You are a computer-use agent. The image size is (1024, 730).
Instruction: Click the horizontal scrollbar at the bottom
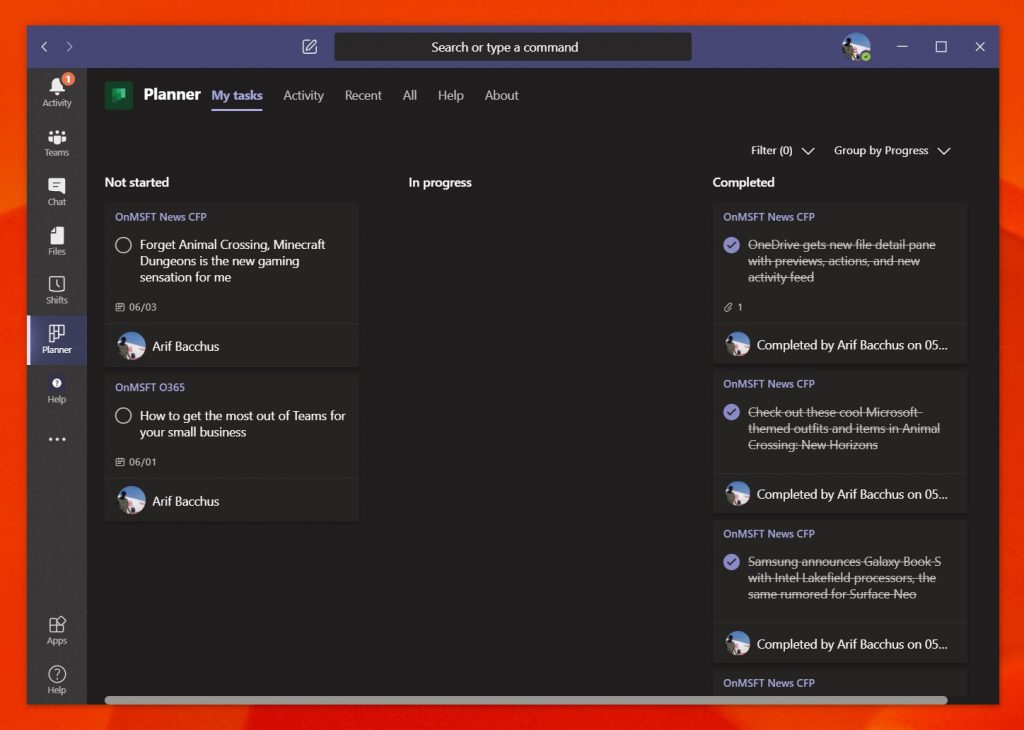(526, 700)
